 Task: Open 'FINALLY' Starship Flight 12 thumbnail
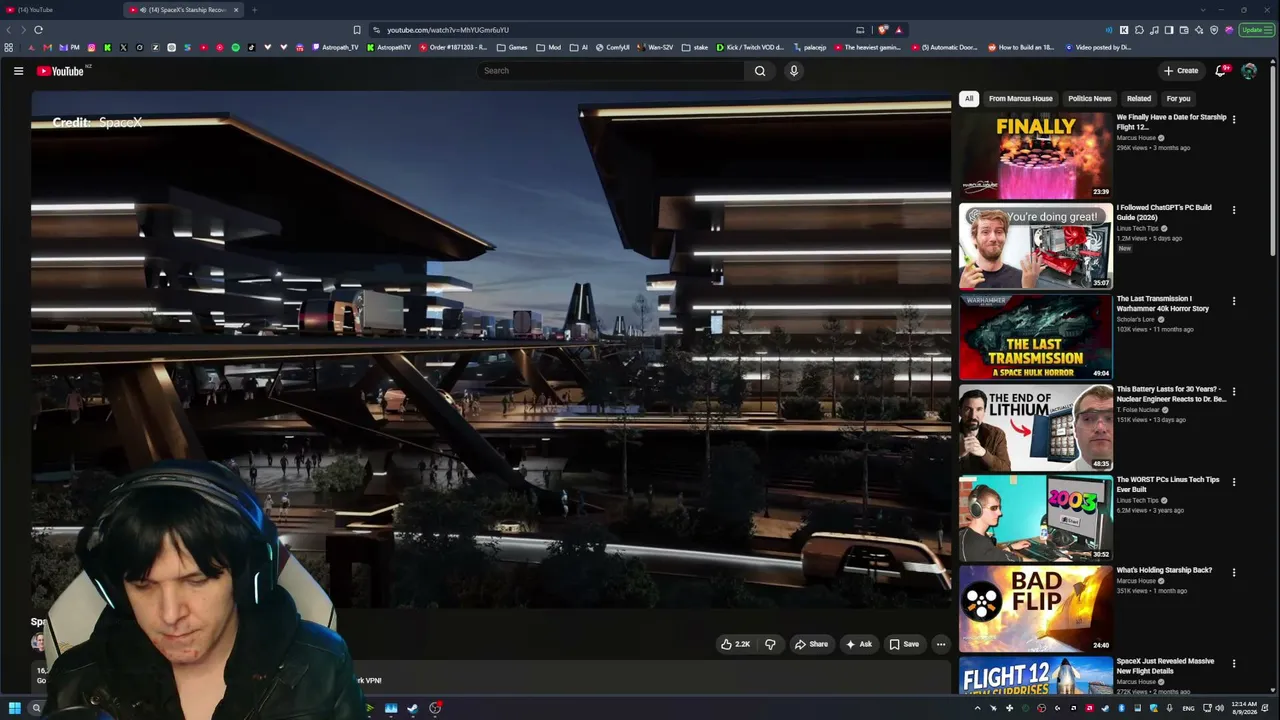(x=1035, y=155)
